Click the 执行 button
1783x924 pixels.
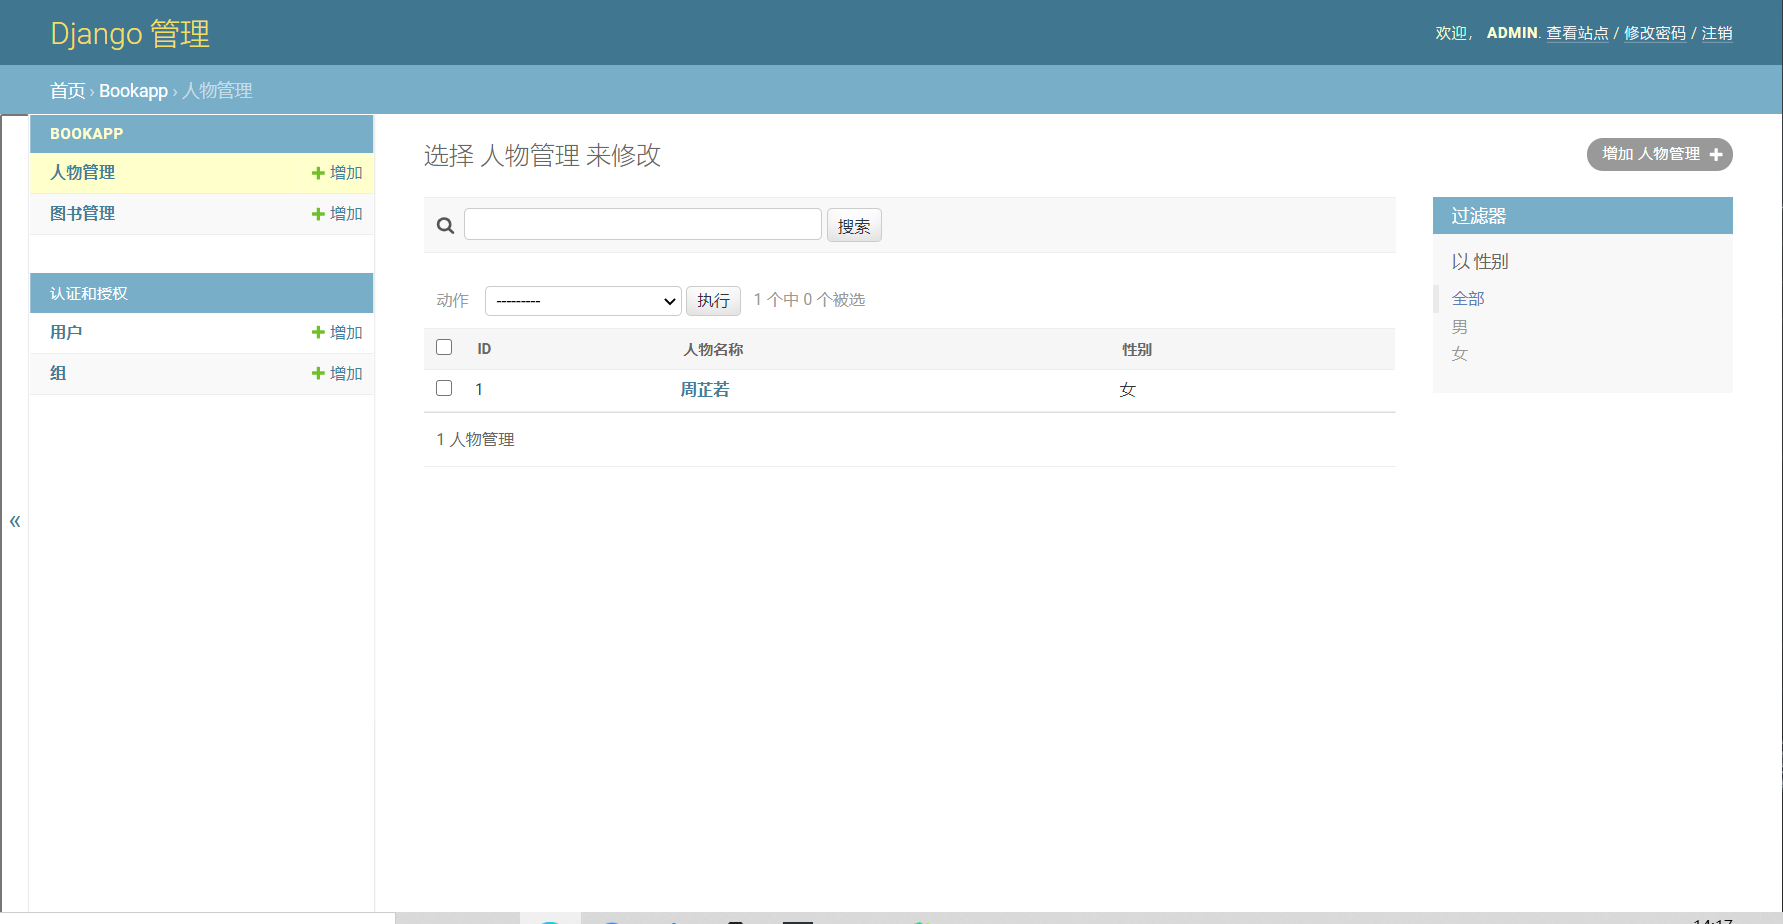pos(713,301)
